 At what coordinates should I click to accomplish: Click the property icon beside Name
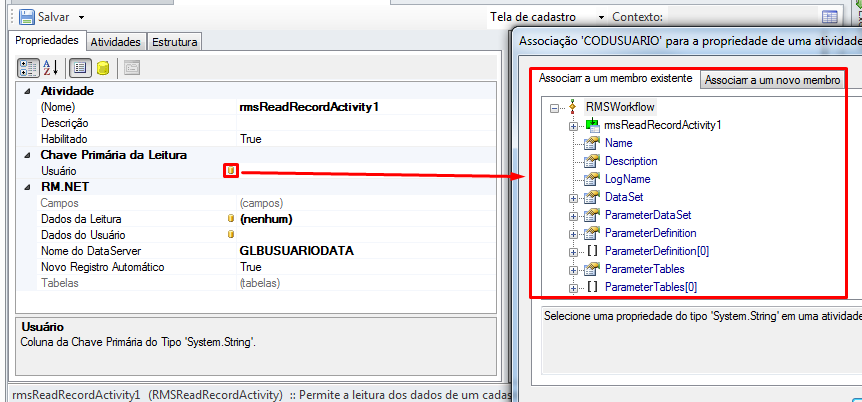(x=591, y=144)
